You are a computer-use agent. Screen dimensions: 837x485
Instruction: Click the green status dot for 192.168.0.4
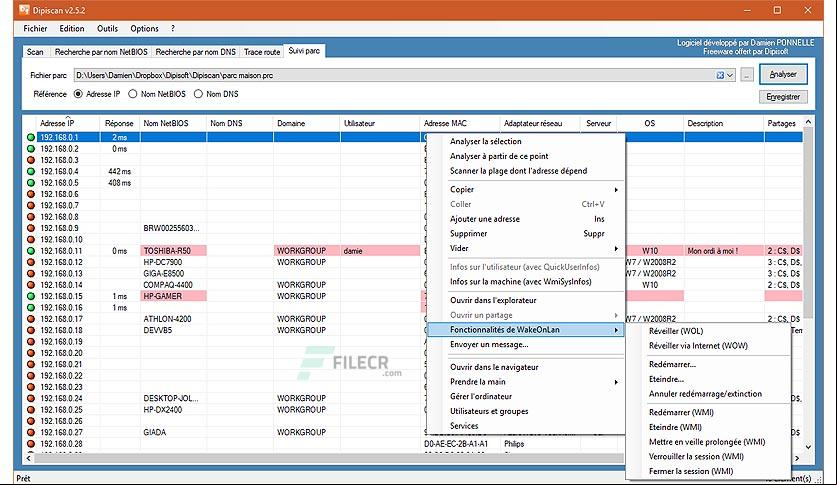click(31, 171)
